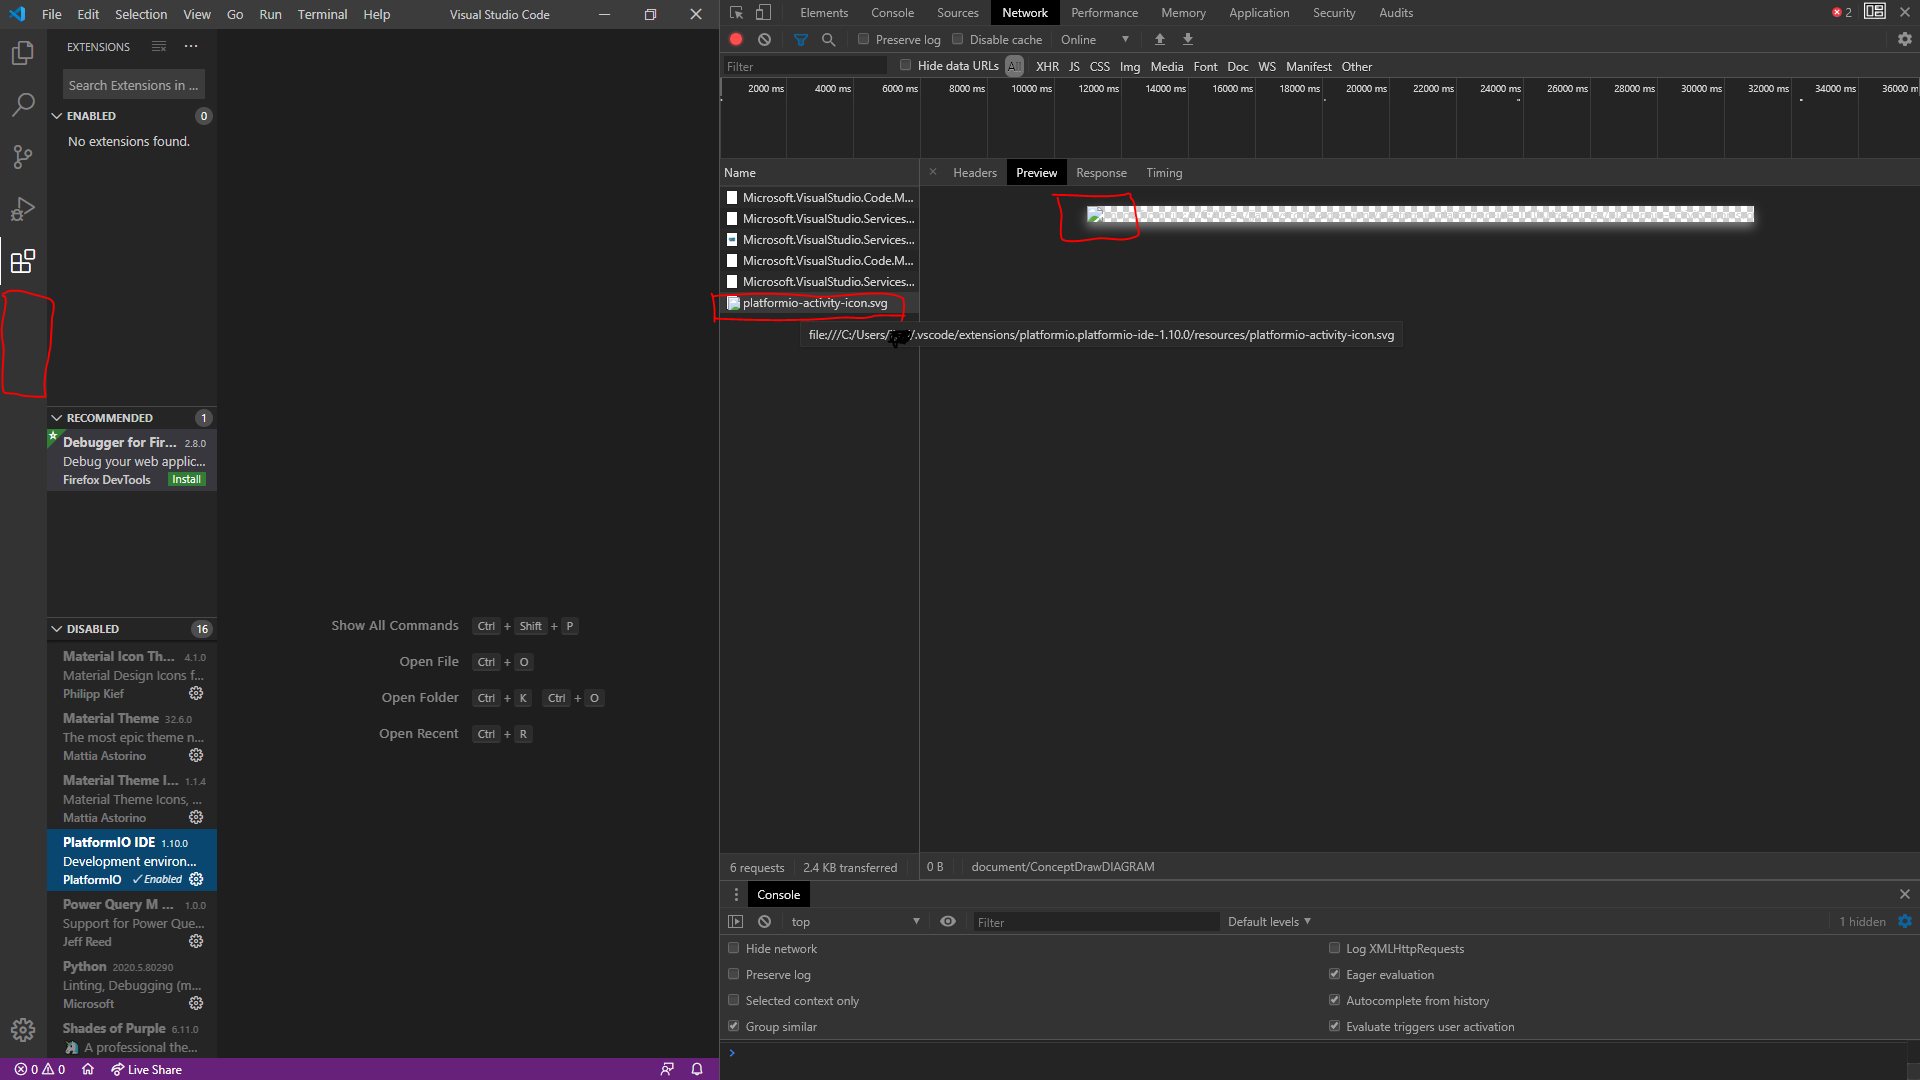Open the Default levels dropdown in Console
Screen dimensions: 1920x1080
(1267, 921)
